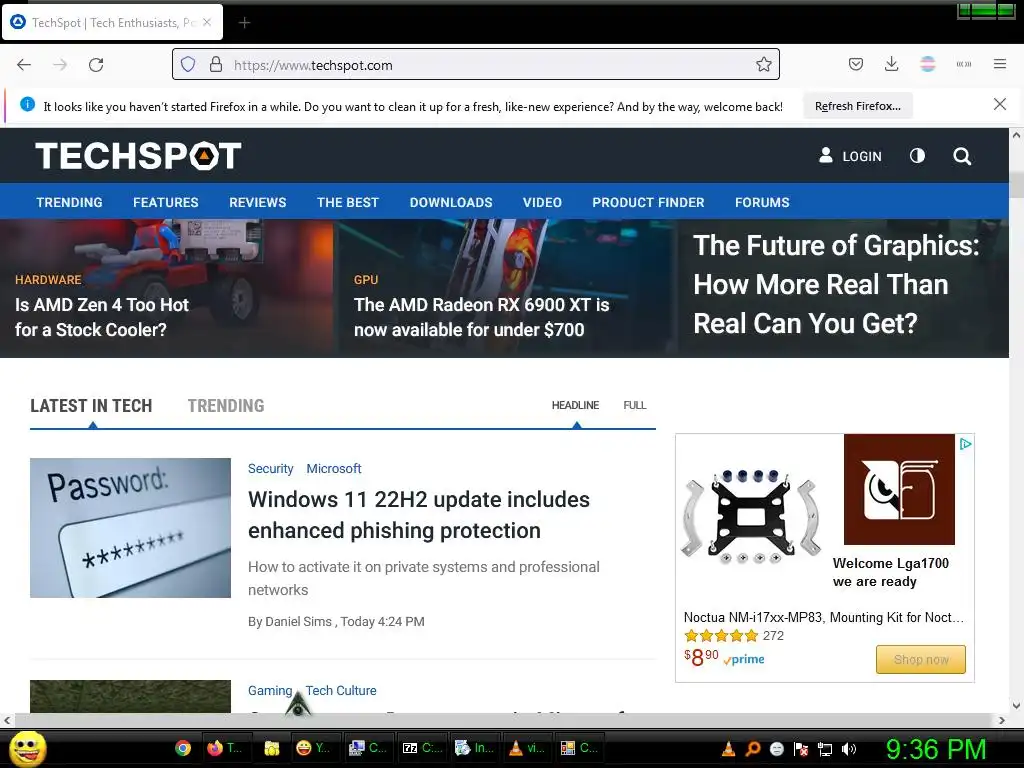
Task: Click the address bar showing techspot.com
Action: tap(475, 65)
